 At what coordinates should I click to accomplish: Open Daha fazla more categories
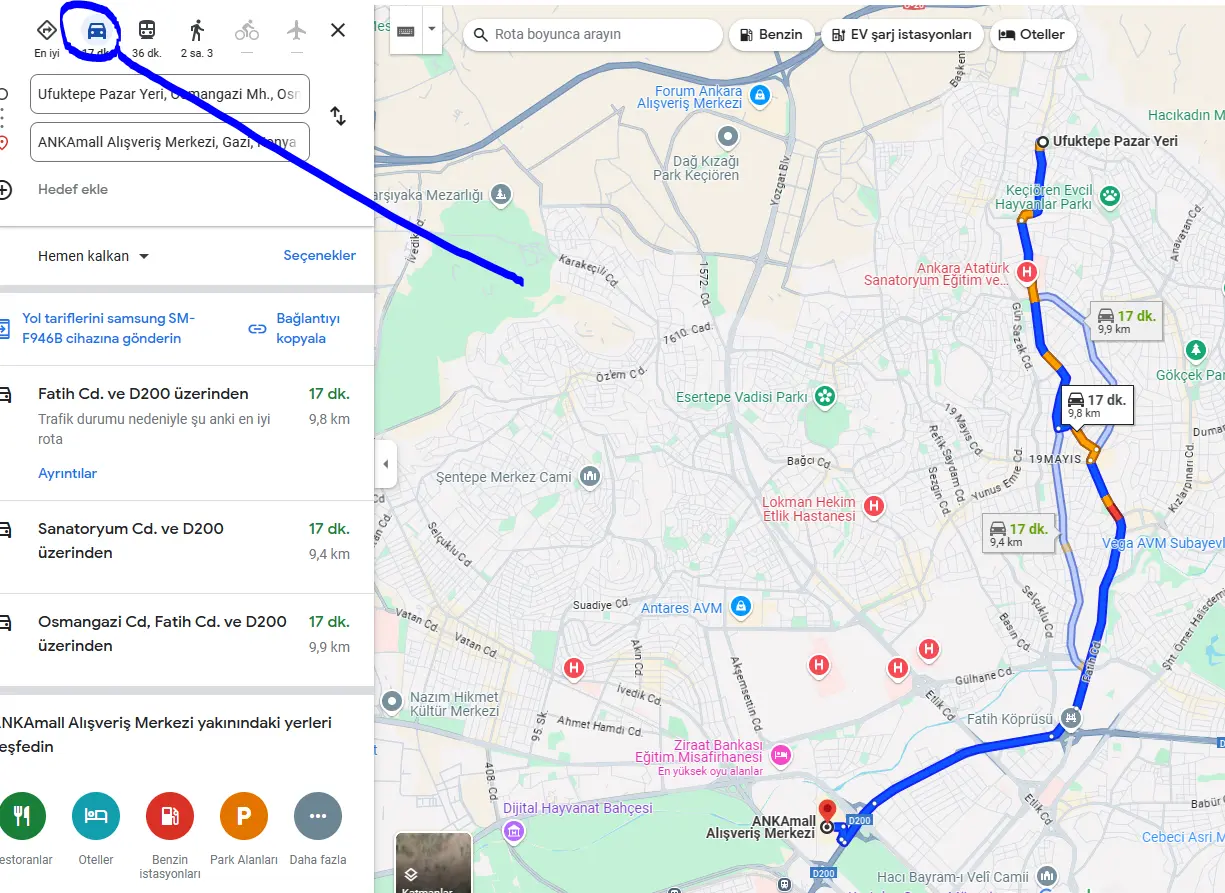click(x=318, y=816)
